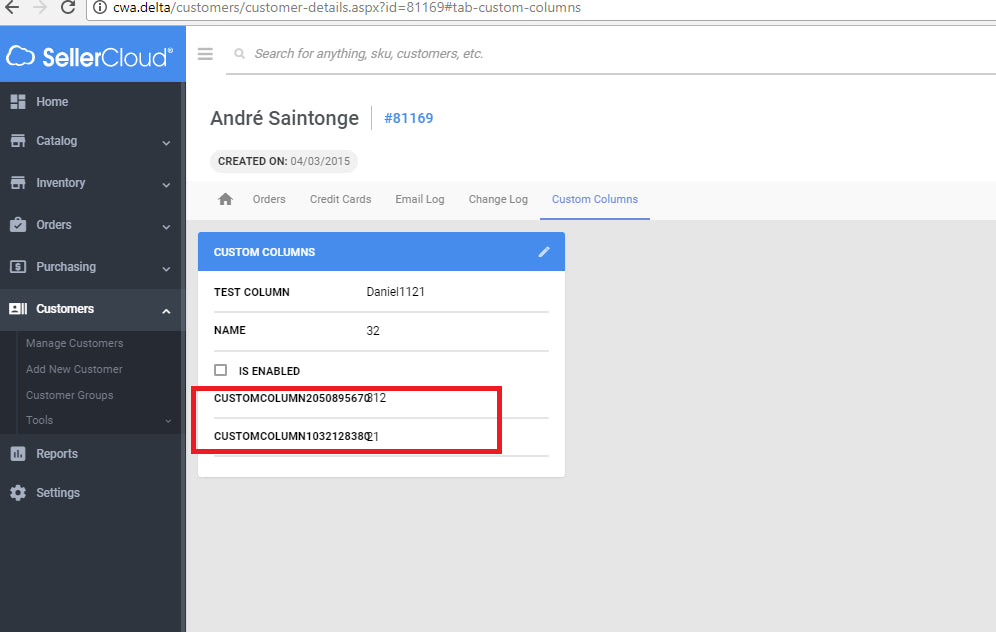996x632 pixels.
Task: Enable the Is Enabled checkbox
Action: pyautogui.click(x=221, y=370)
